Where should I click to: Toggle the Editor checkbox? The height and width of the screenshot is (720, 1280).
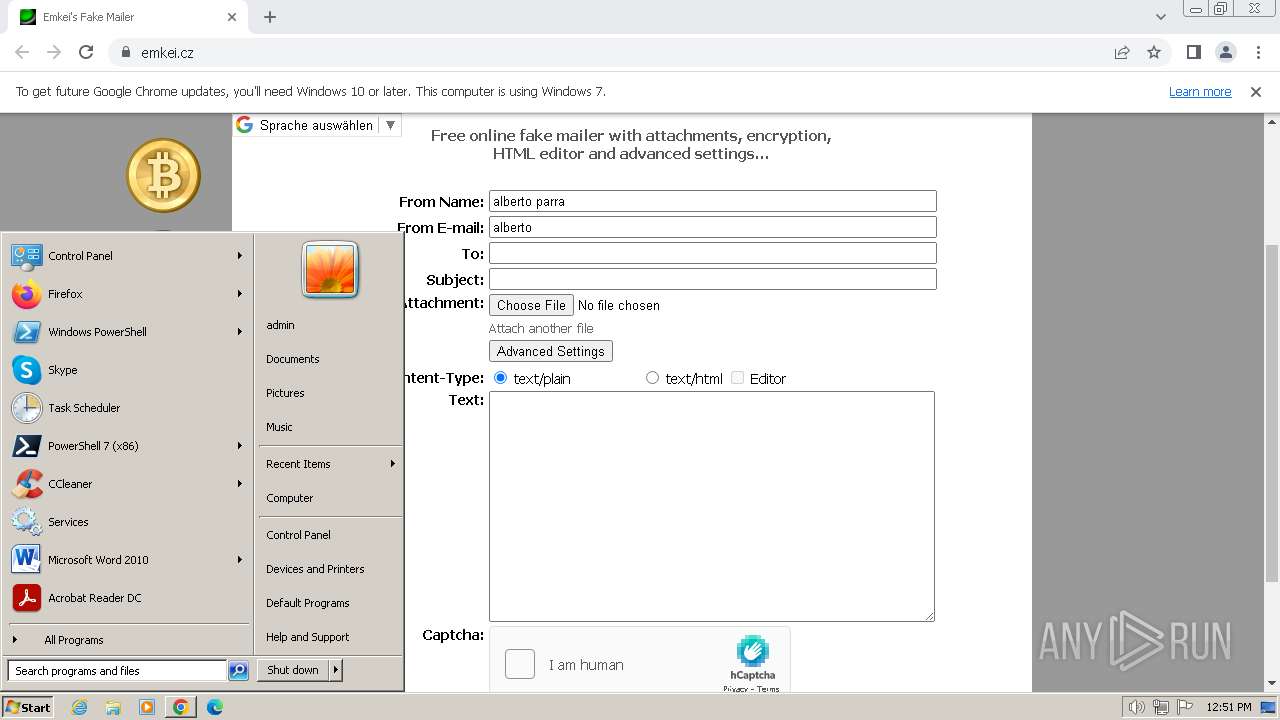click(738, 378)
